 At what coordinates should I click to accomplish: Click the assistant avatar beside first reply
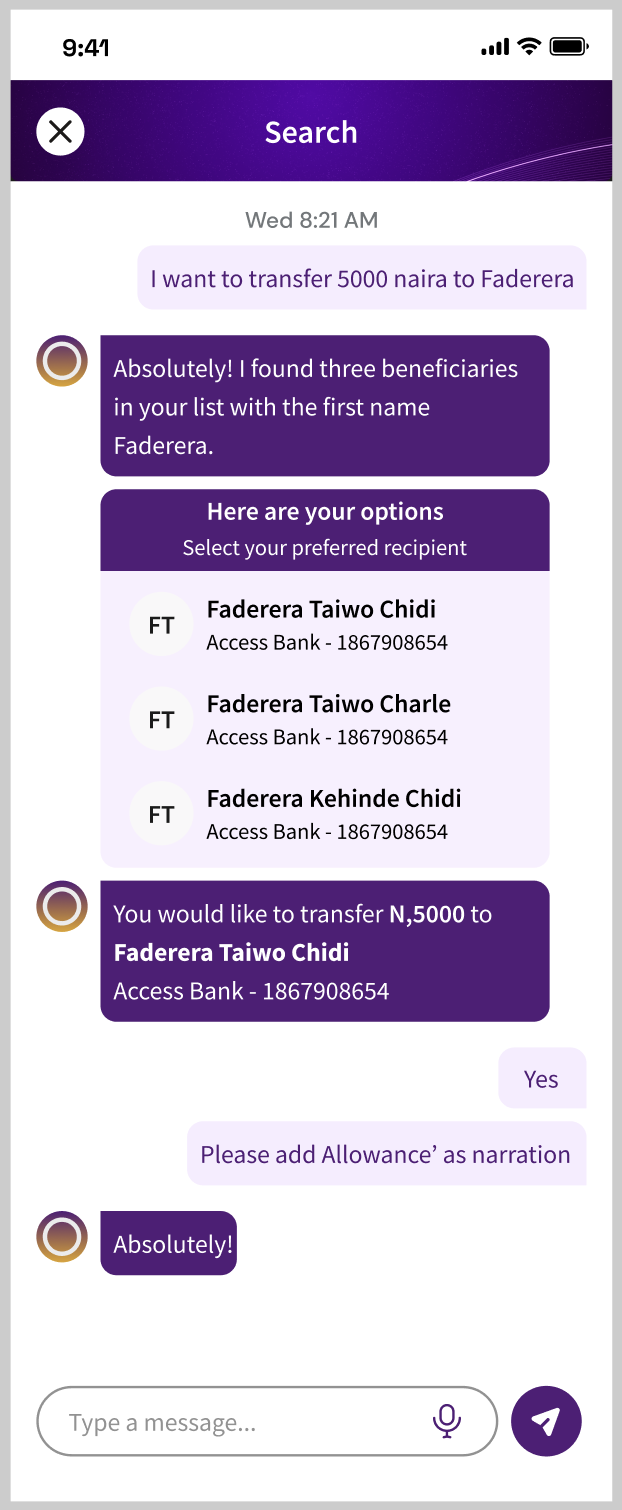[x=62, y=361]
